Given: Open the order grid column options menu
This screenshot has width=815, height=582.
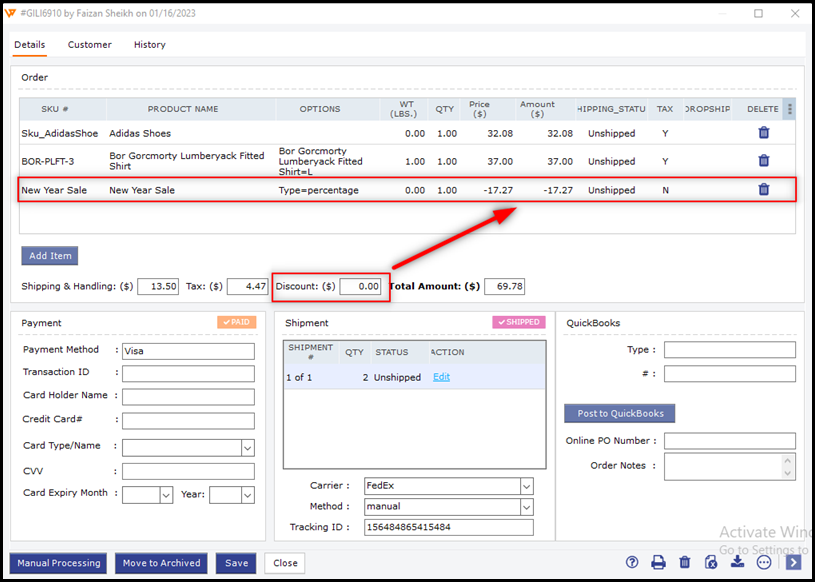Looking at the screenshot, I should tap(789, 109).
